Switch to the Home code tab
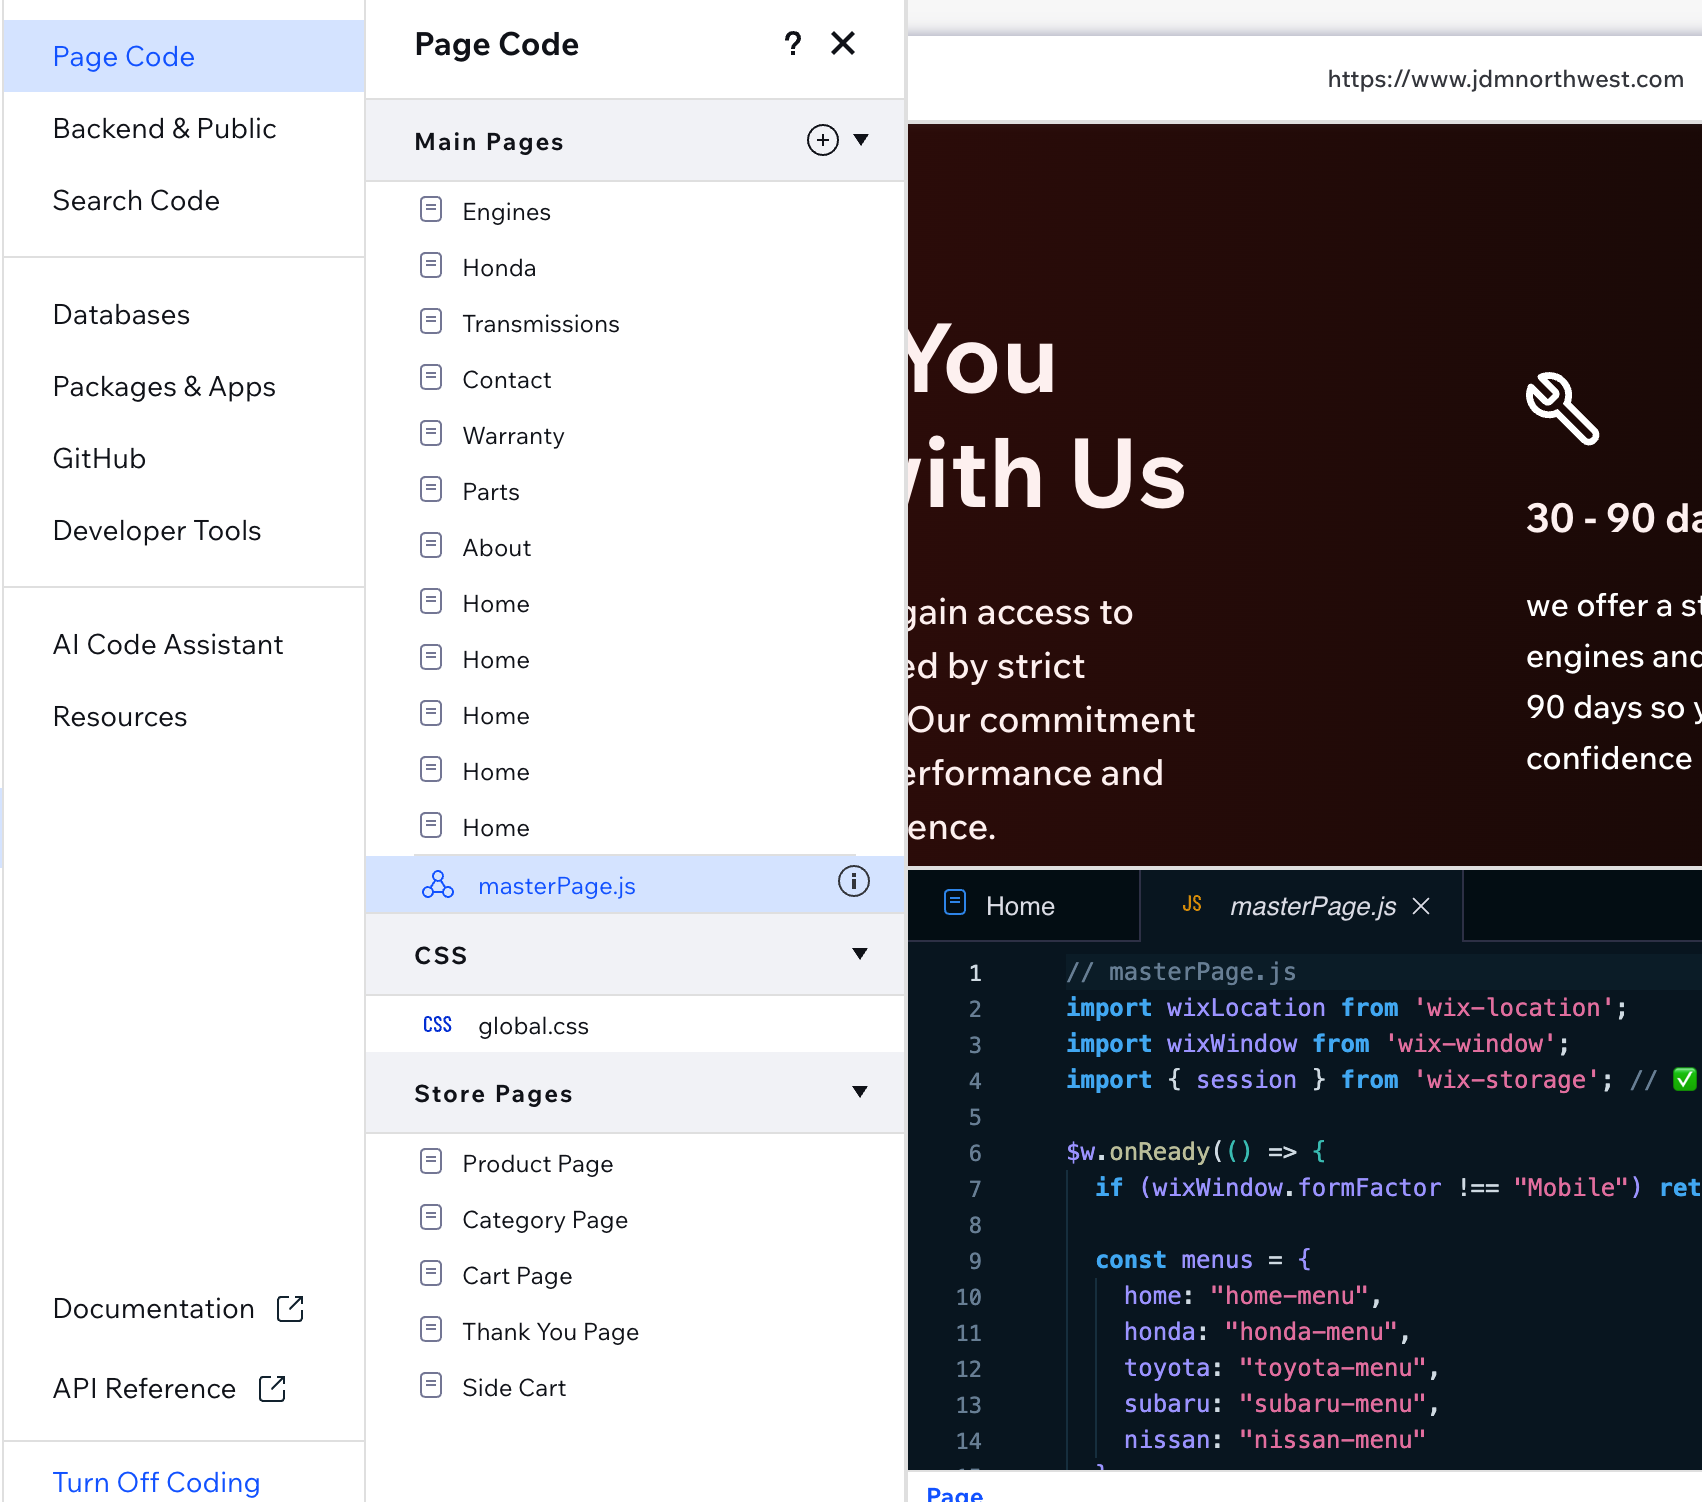1702x1502 pixels. click(1020, 905)
